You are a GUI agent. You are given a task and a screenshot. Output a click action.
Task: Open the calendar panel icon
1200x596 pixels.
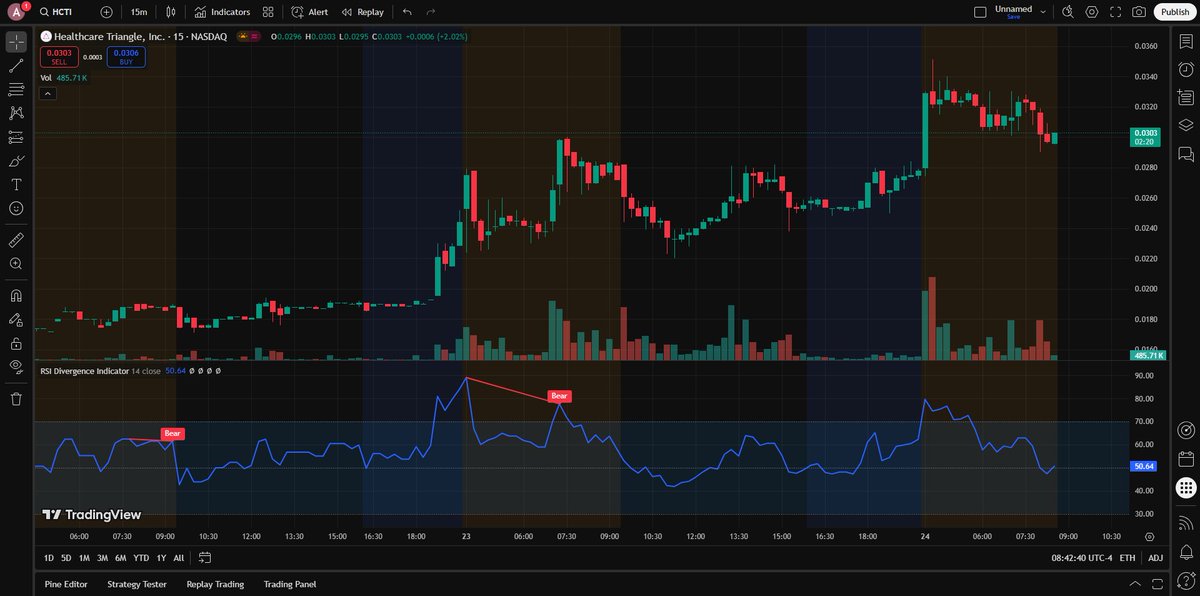(1186, 460)
